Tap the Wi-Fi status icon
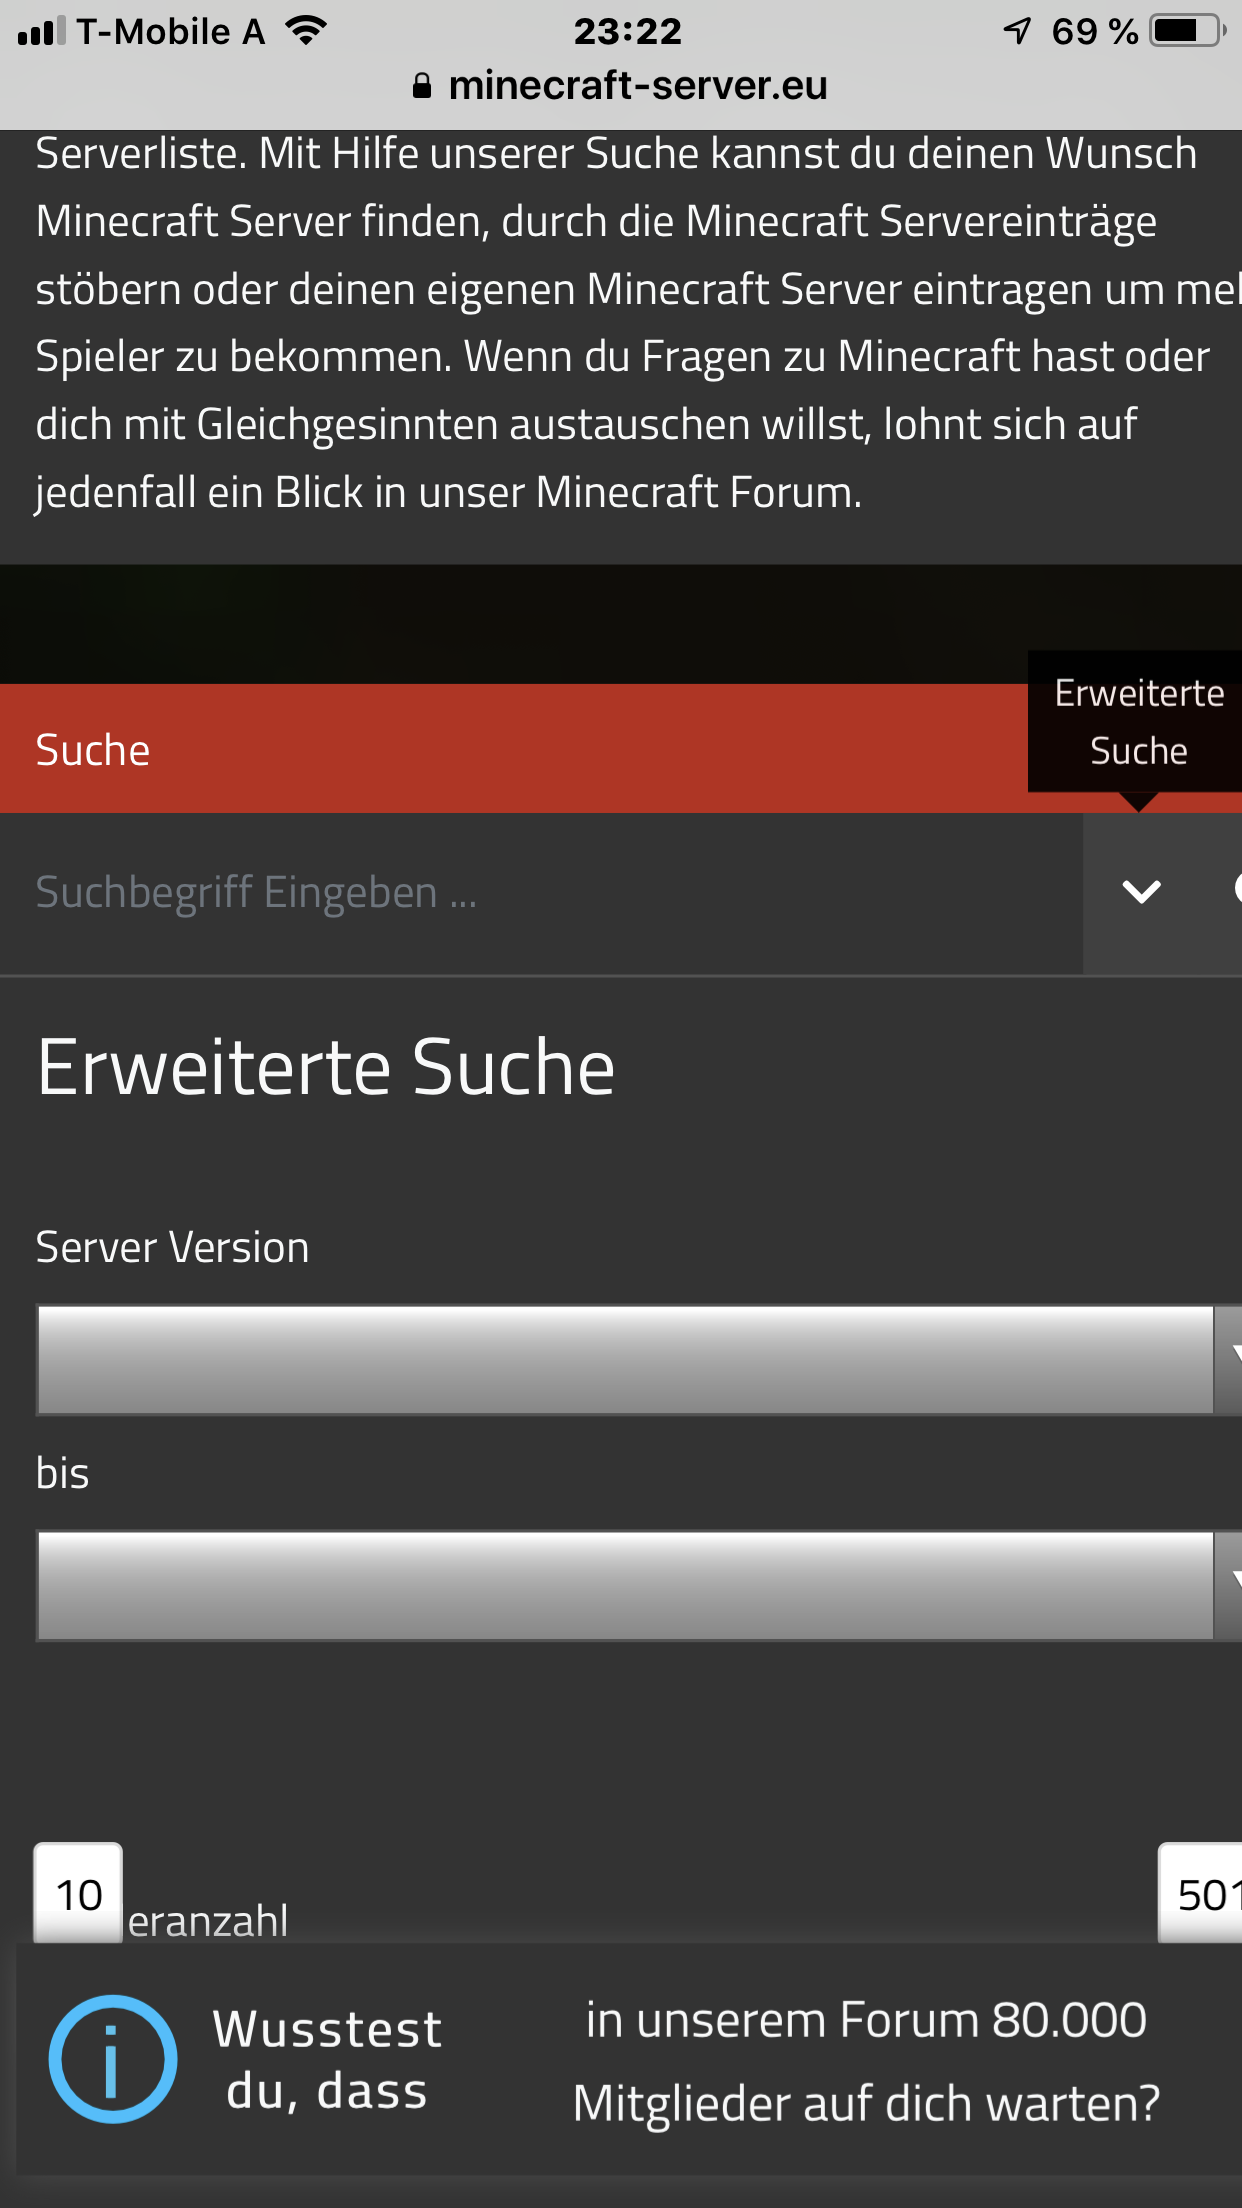1242x2208 pixels. tap(306, 30)
